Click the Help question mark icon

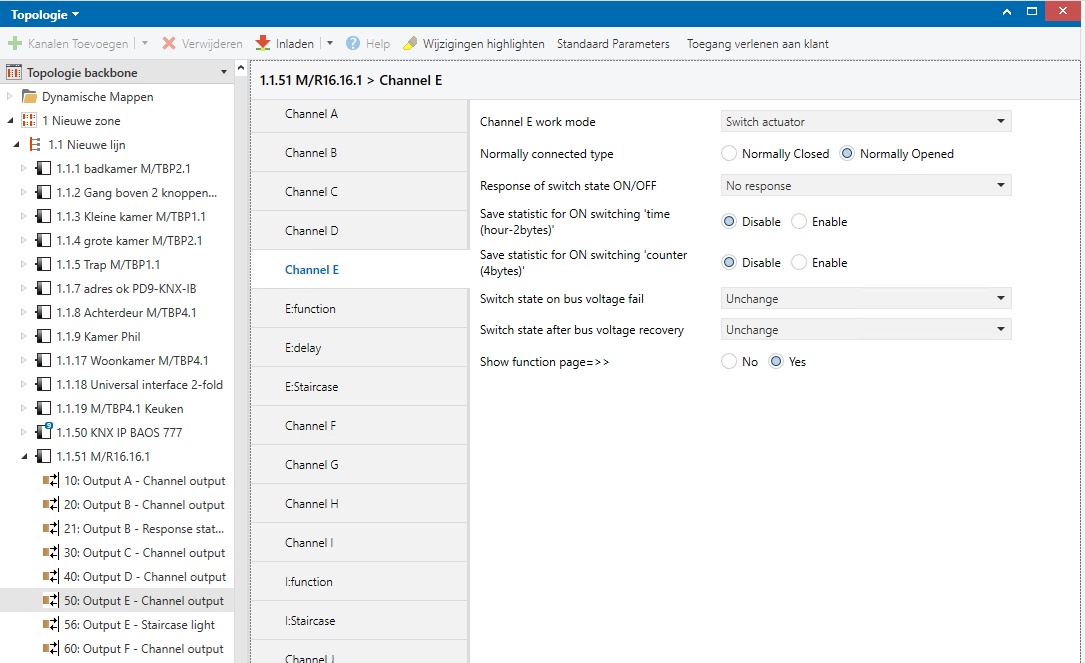[x=353, y=44]
